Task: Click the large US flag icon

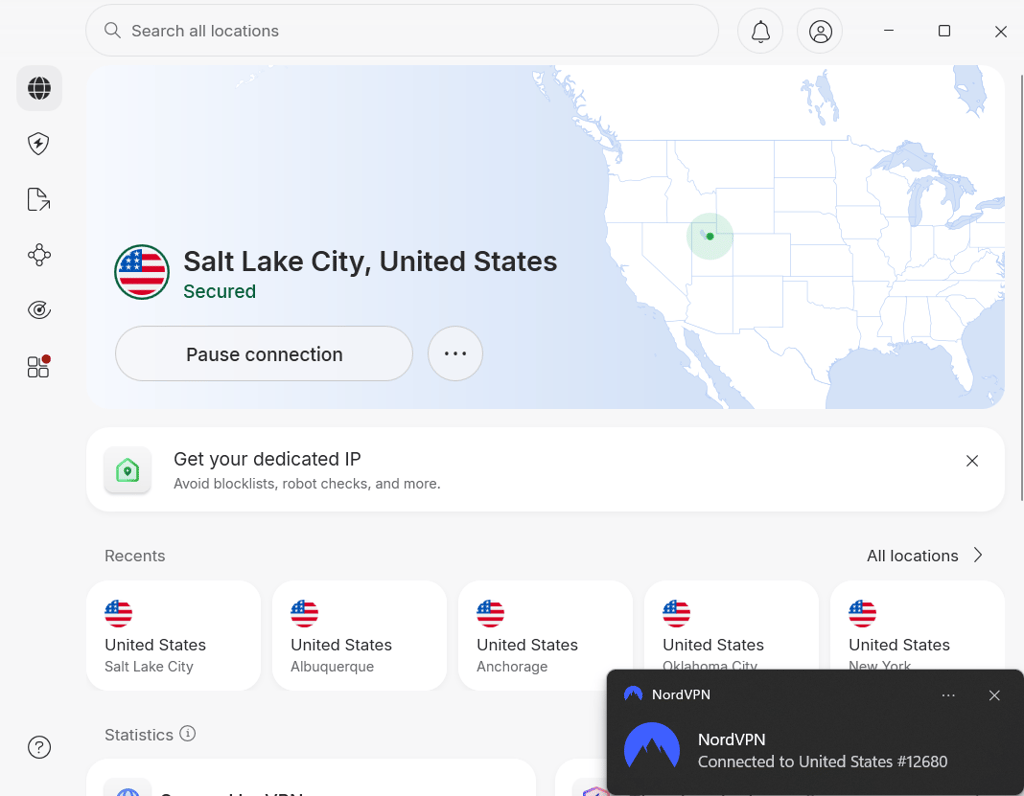Action: tap(142, 272)
